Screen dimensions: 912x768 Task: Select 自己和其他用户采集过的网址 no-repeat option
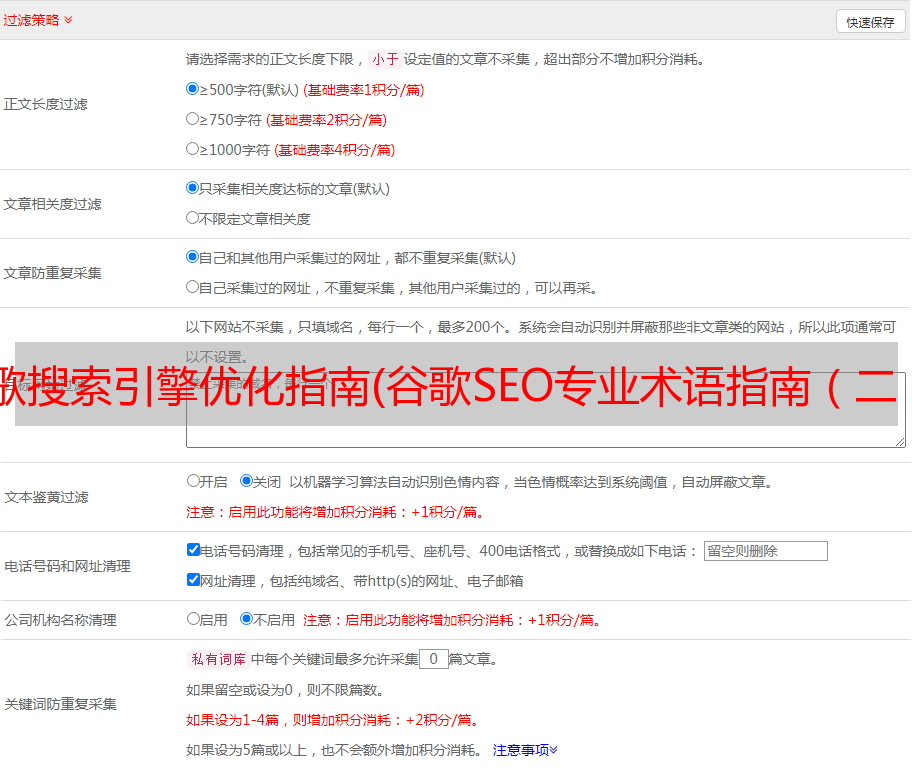(193, 257)
